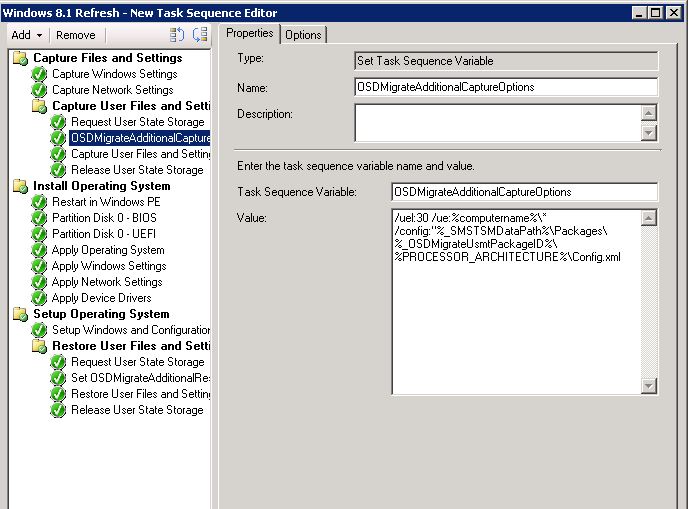Click checkmark icon beside Restore User Files and Settings
Viewport: 688px width, 509px height.
coord(58,394)
